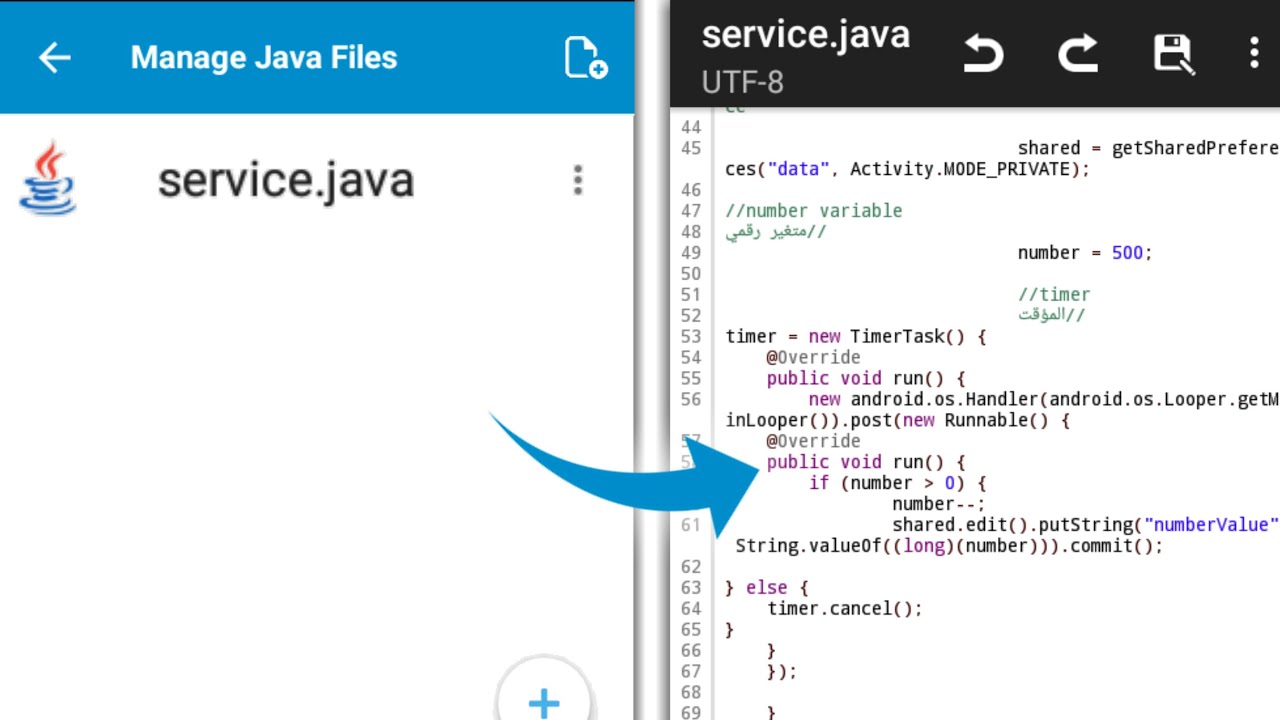This screenshot has width=1280, height=720.
Task: Place cursor on 'number = 500;' line
Action: 1085,253
